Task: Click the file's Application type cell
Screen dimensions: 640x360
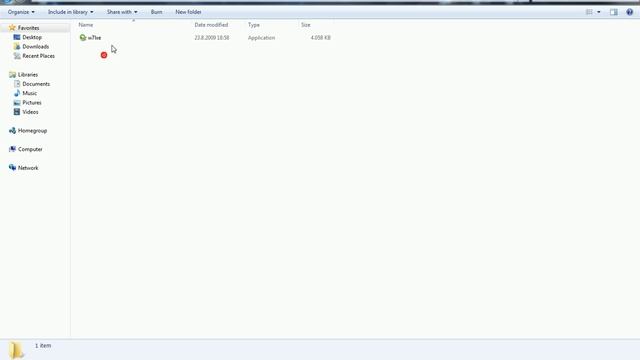Action: (x=261, y=38)
